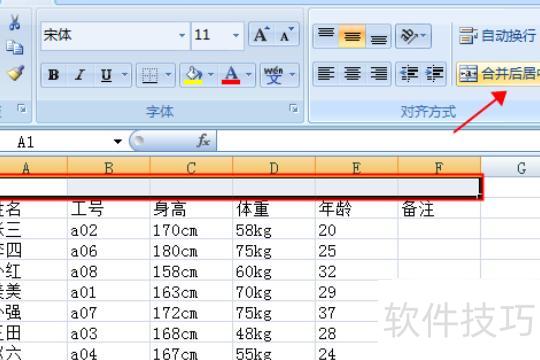Click the Name Box showing A1
Screen dimensions: 540x360
tap(55, 142)
